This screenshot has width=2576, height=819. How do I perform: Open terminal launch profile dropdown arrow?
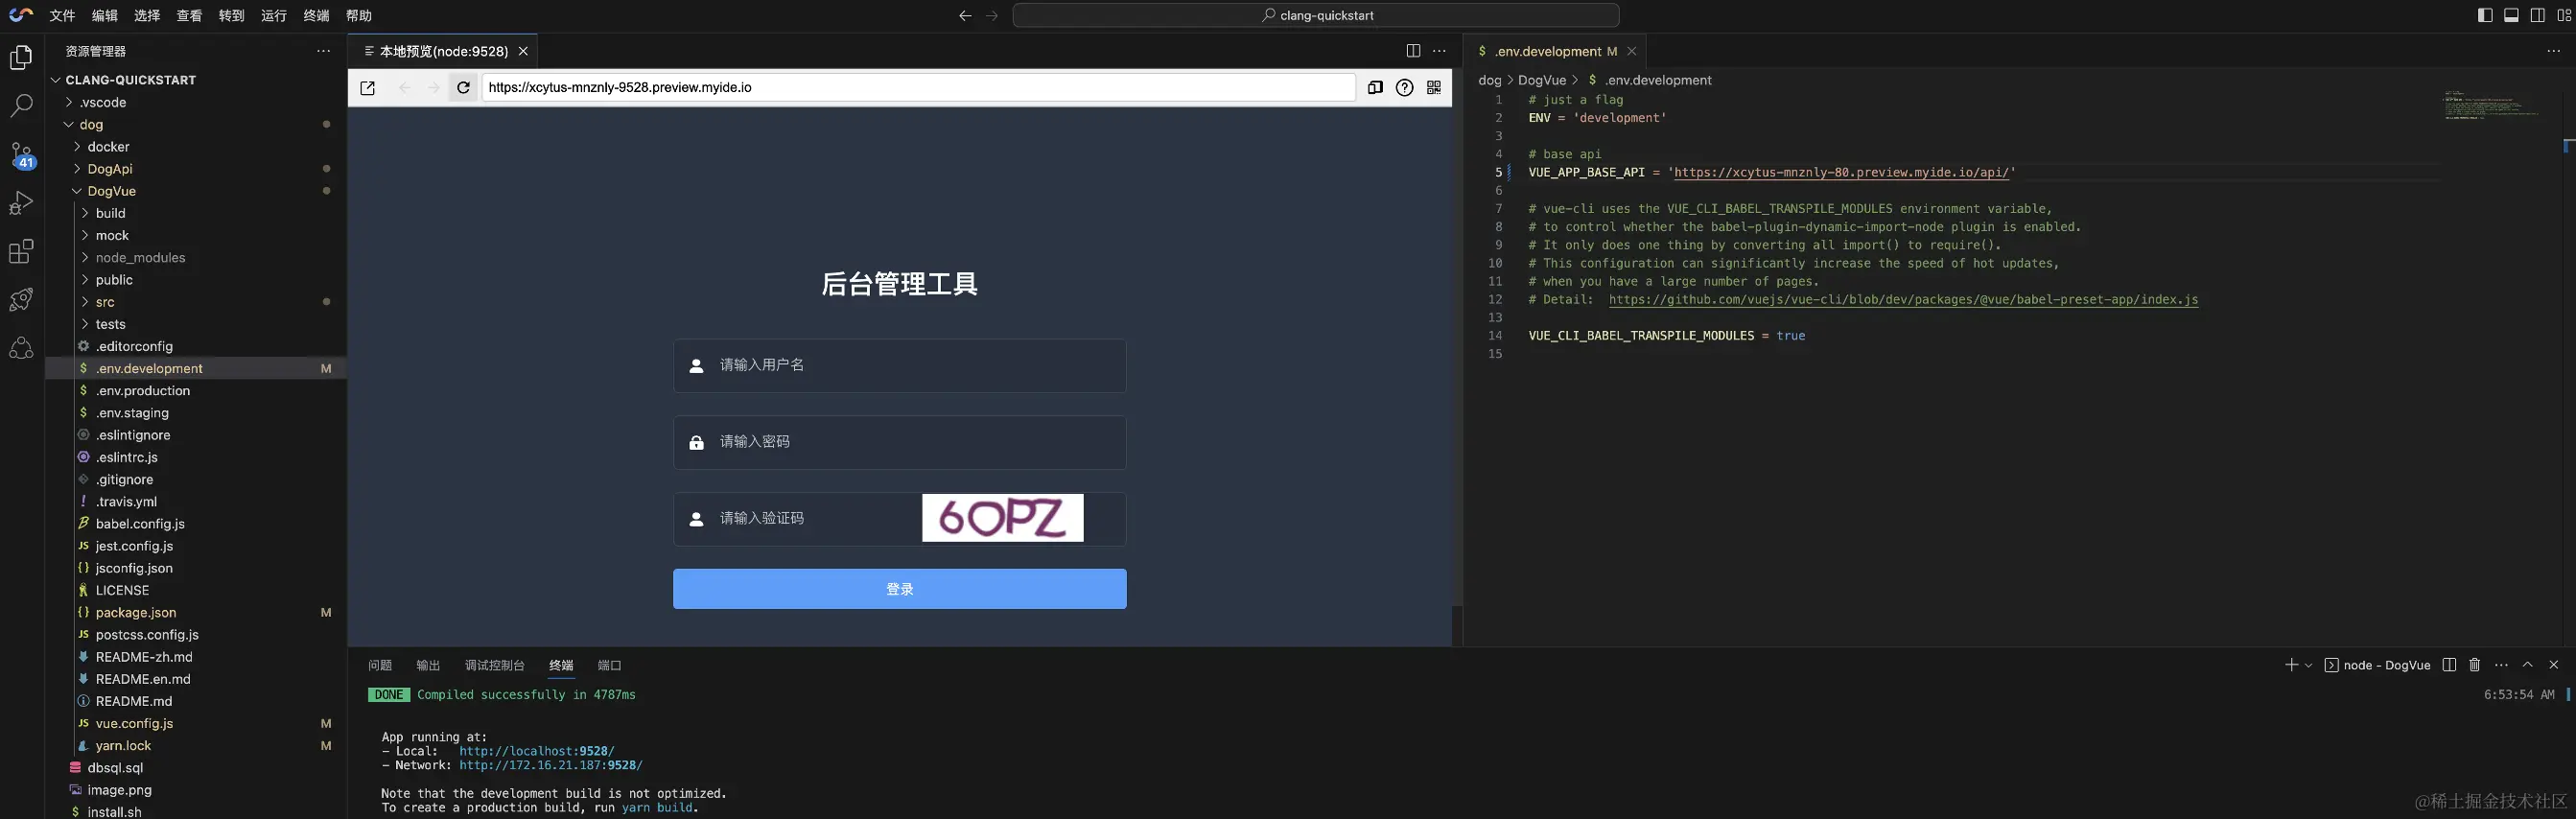pyautogui.click(x=2308, y=665)
